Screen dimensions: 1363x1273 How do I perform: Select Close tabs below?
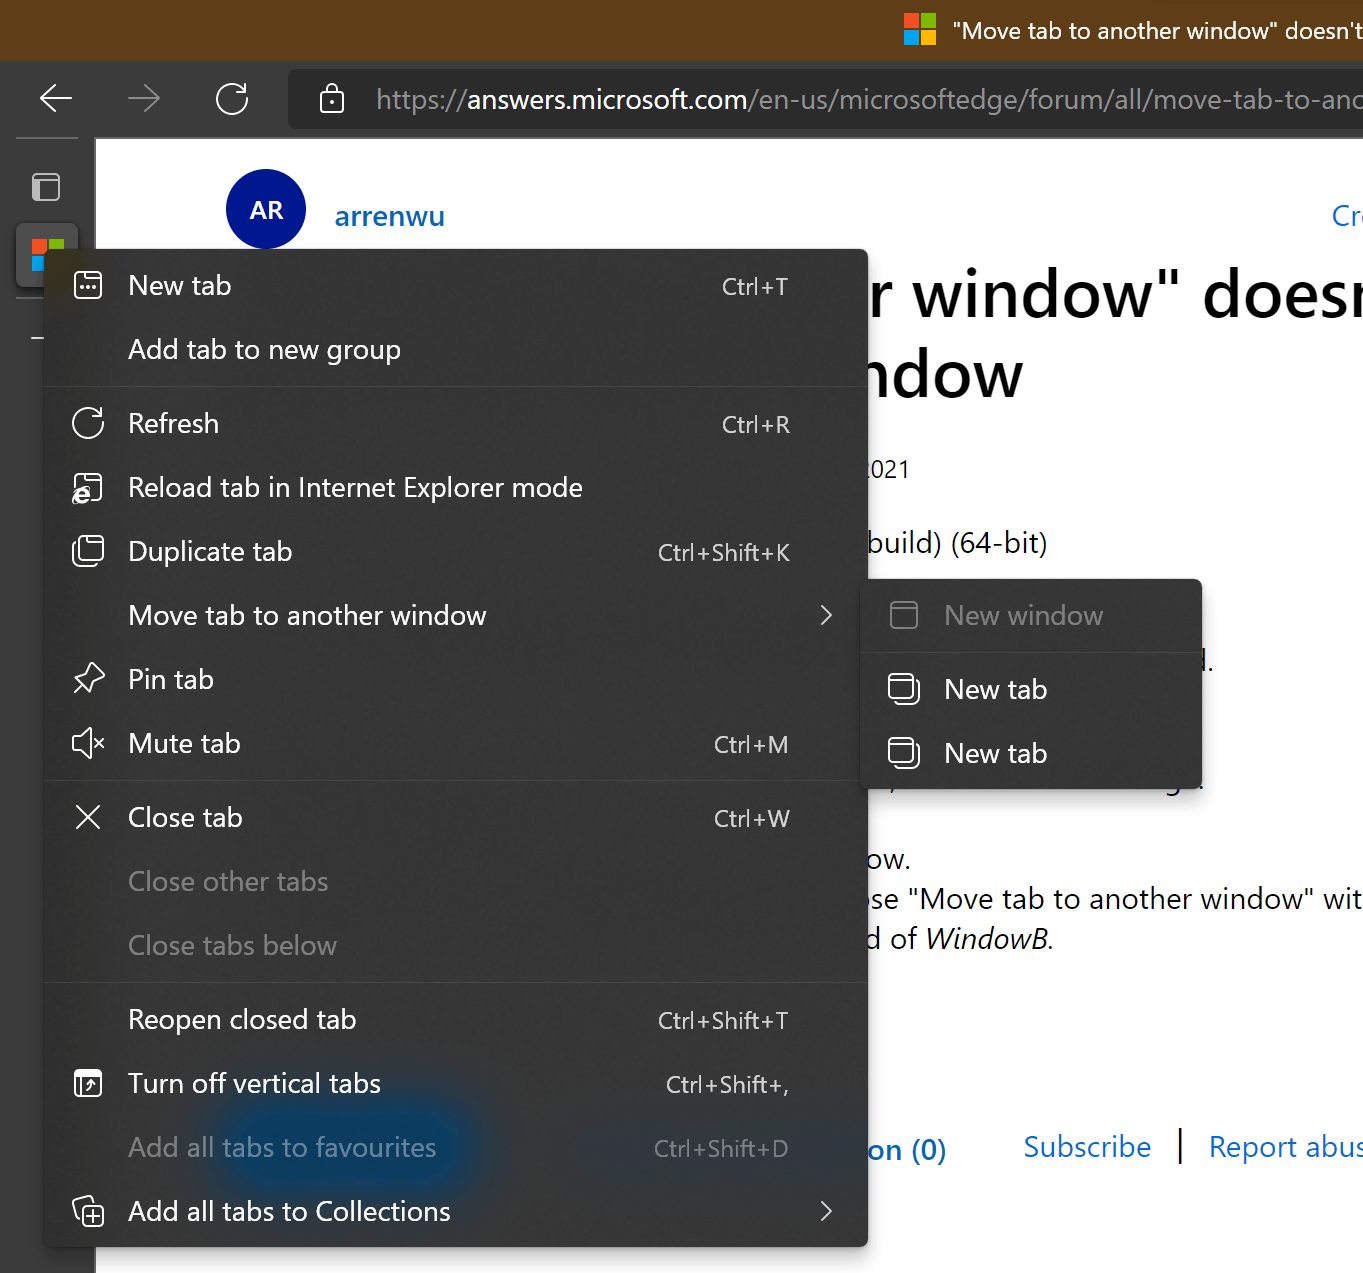point(456,946)
